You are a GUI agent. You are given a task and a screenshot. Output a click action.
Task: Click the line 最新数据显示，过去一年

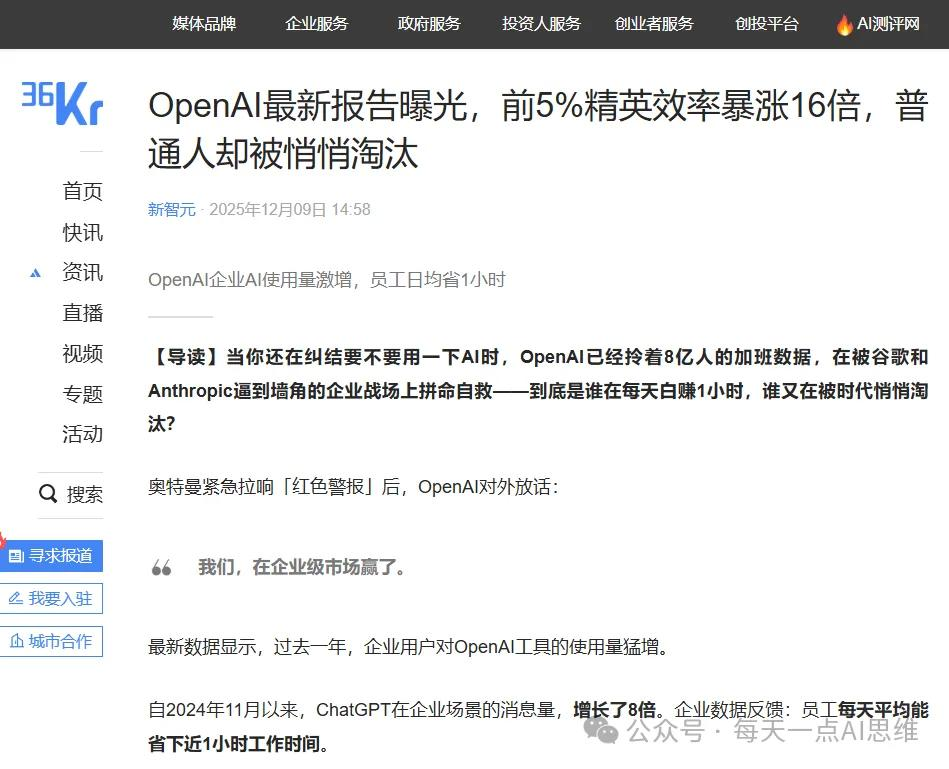click(409, 647)
